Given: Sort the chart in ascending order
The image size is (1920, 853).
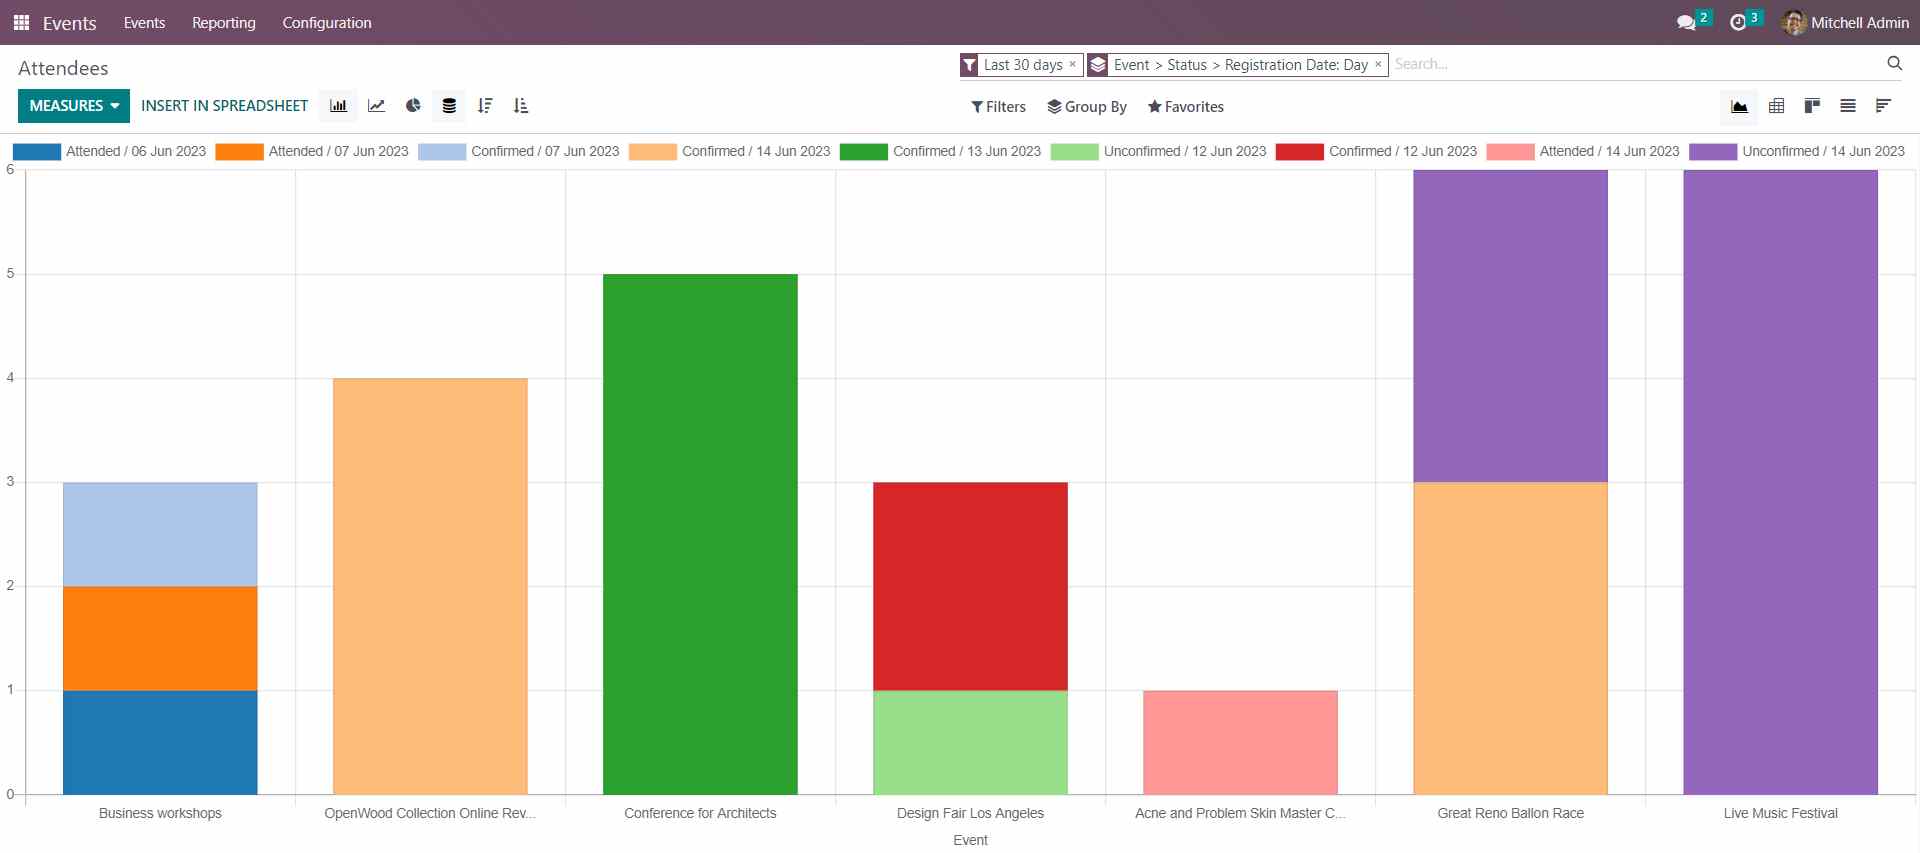Looking at the screenshot, I should [520, 106].
